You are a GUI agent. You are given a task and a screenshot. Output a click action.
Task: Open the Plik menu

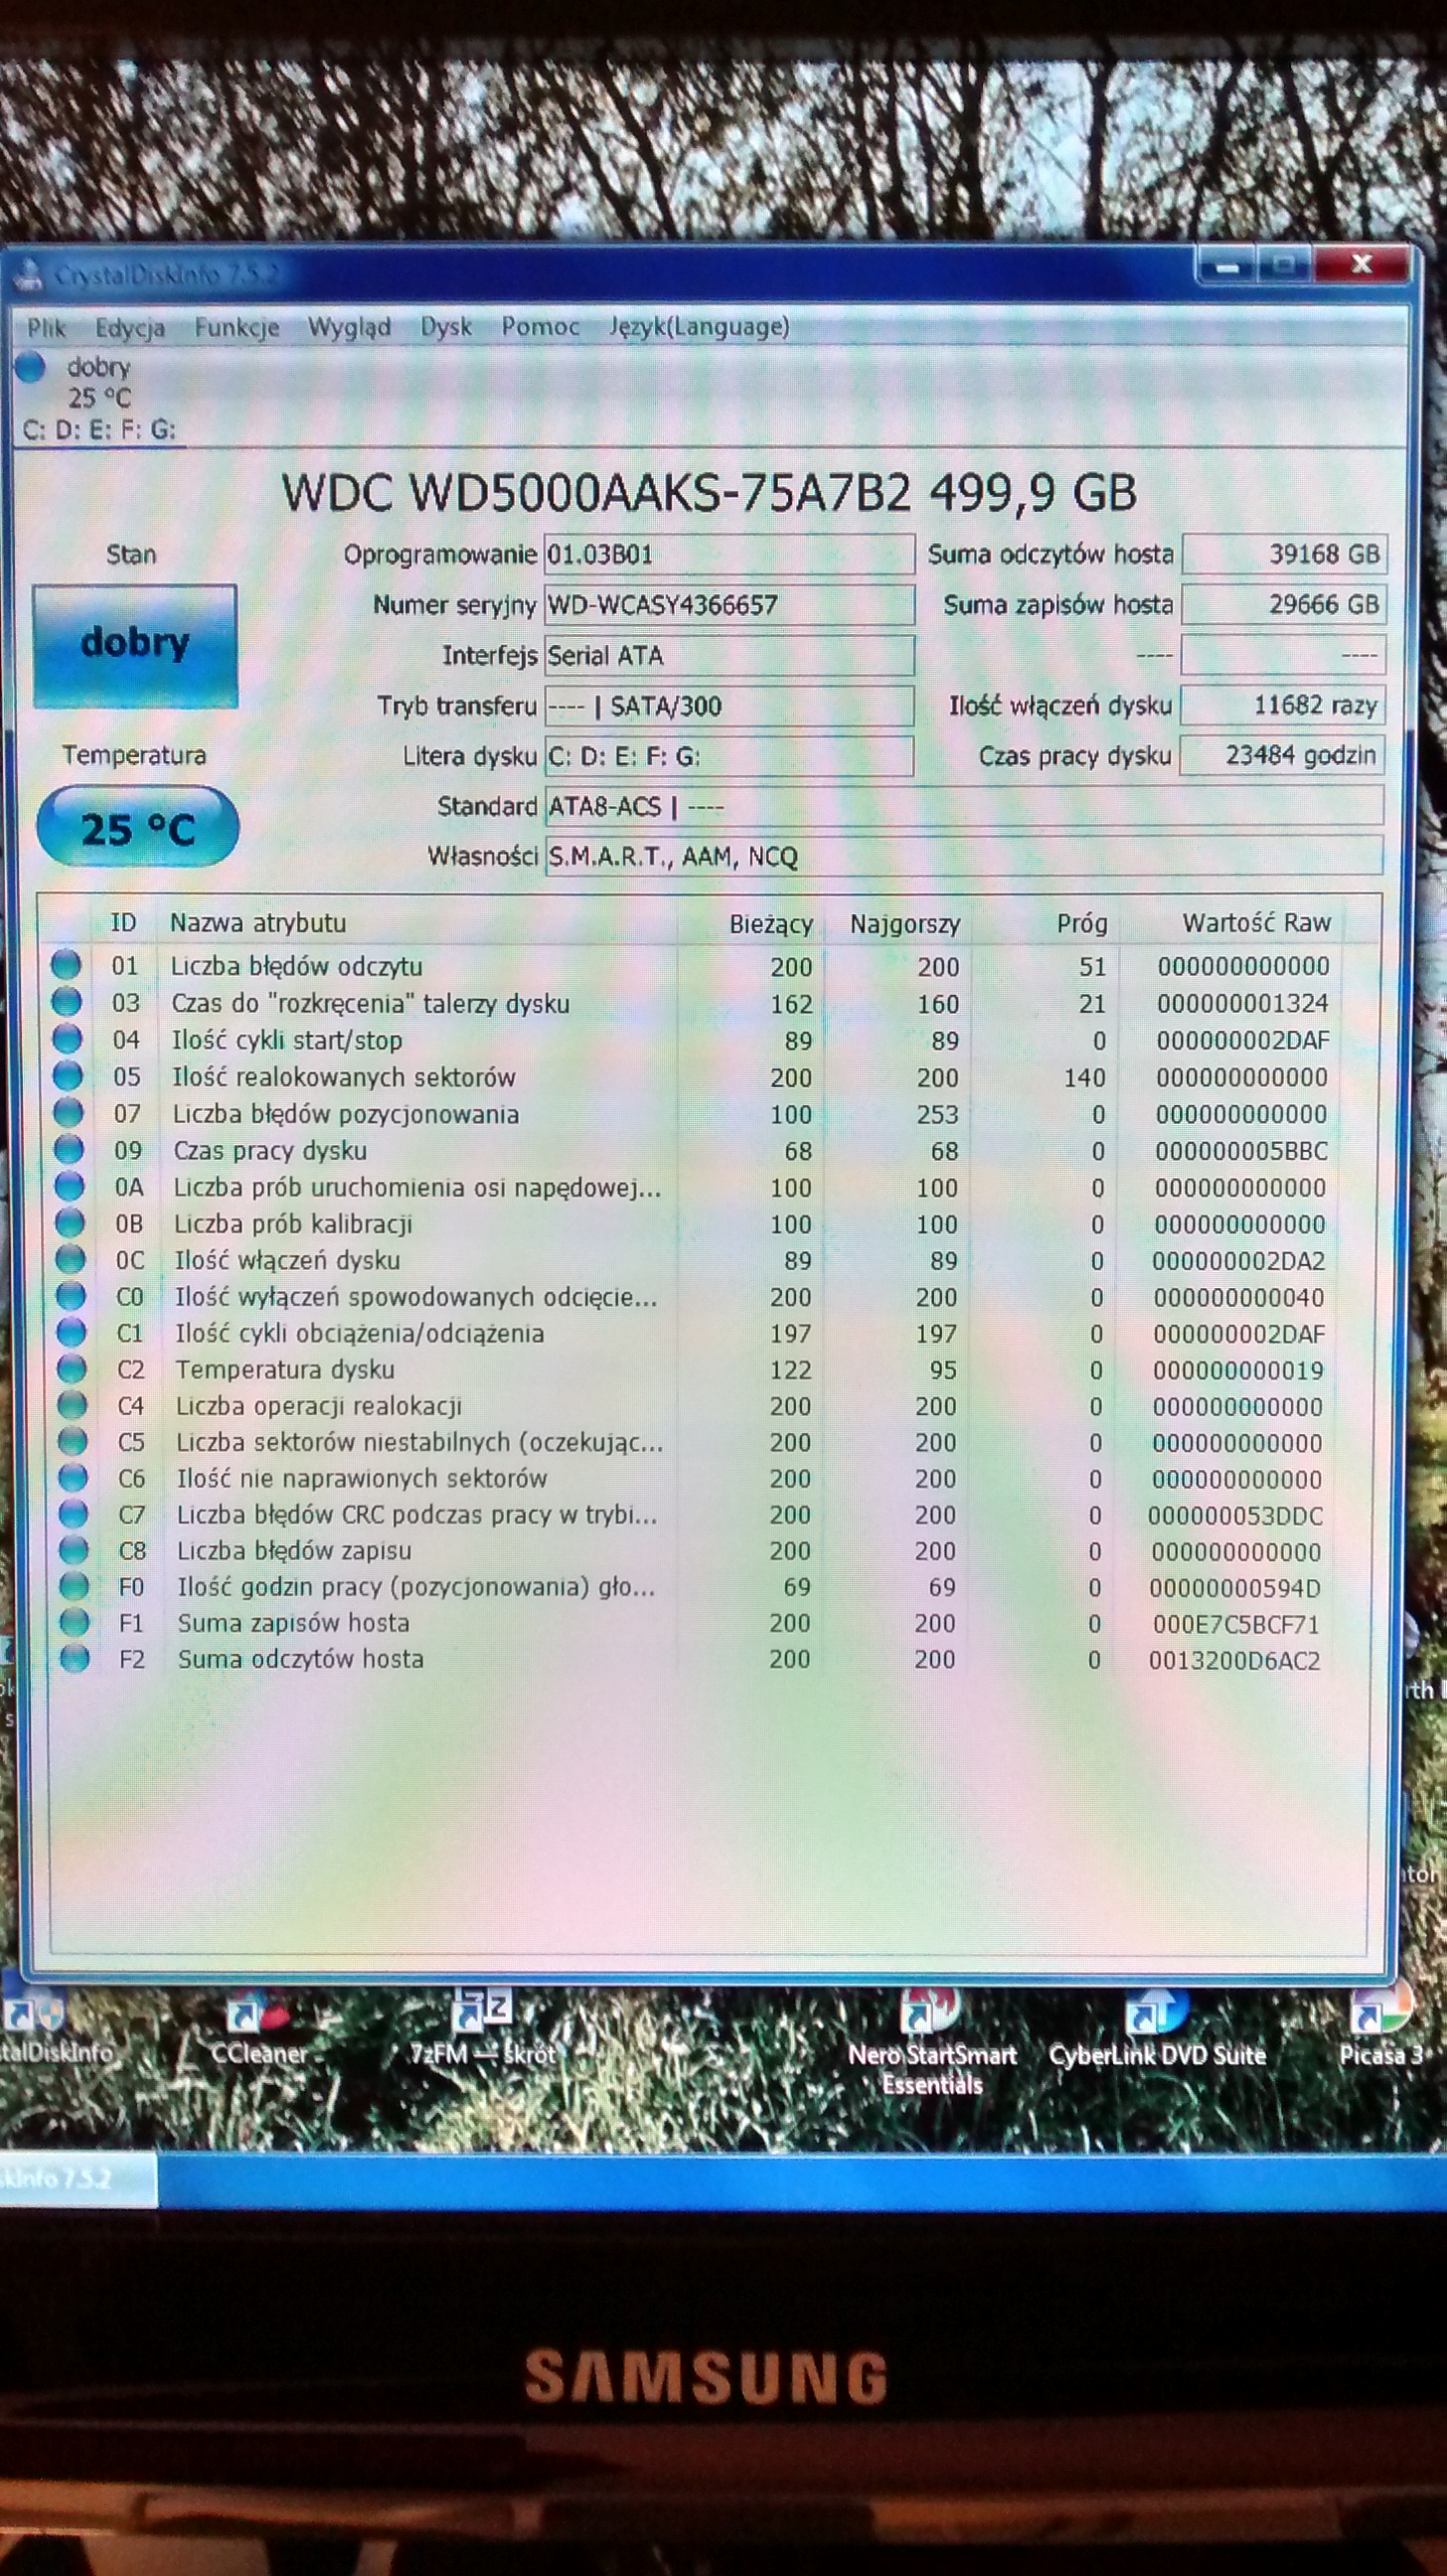tap(46, 328)
